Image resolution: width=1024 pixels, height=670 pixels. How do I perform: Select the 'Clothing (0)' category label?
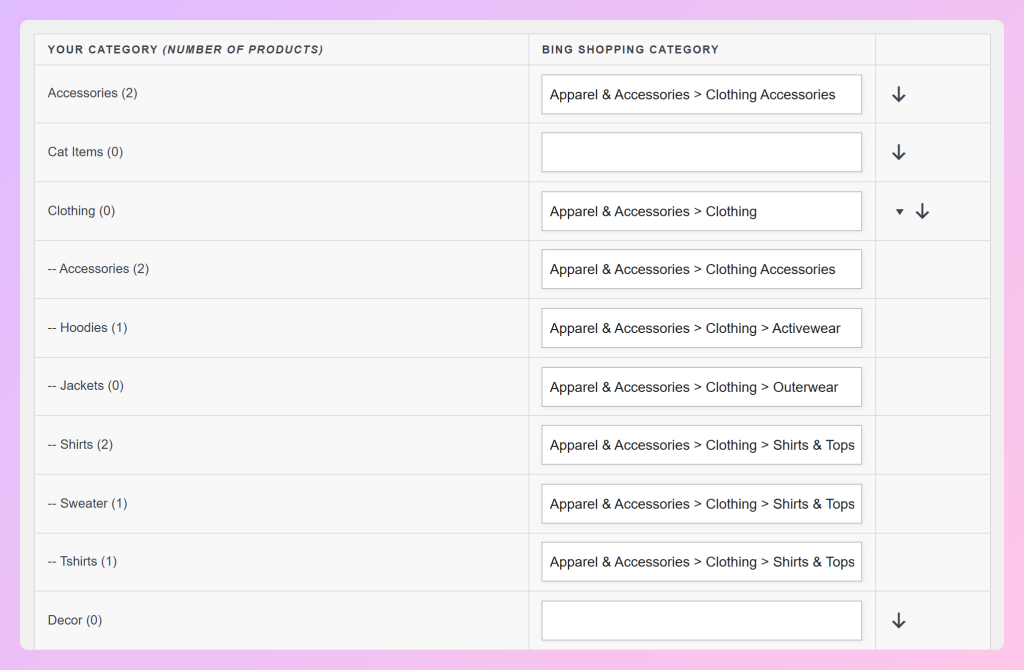(x=81, y=210)
